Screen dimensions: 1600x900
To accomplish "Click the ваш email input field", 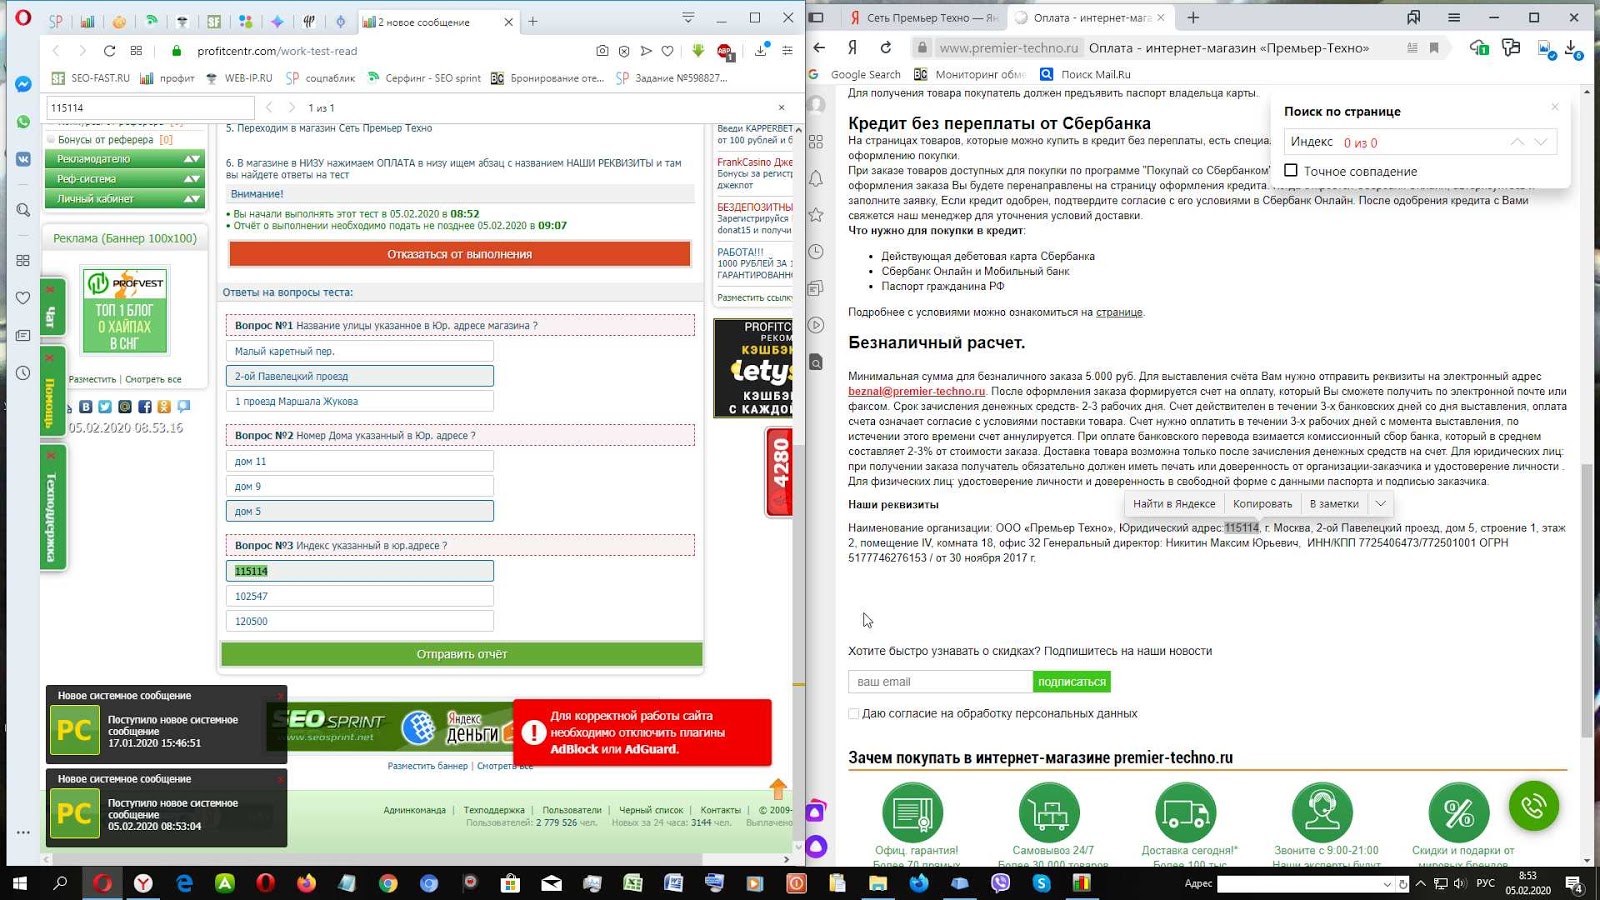I will pyautogui.click(x=940, y=682).
